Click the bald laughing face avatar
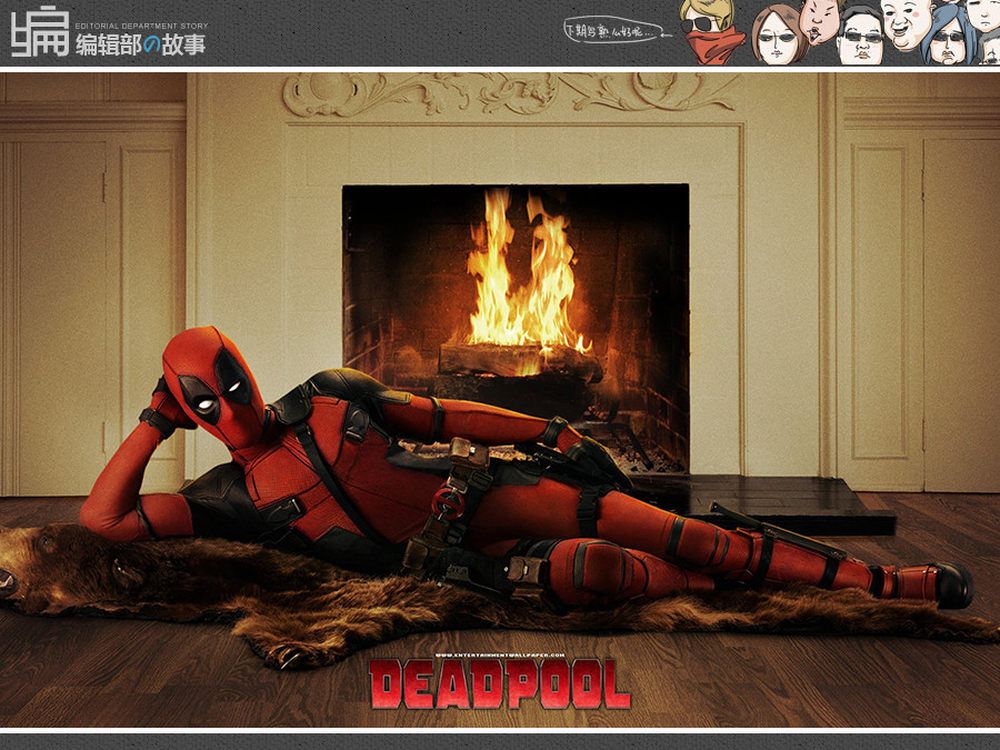The height and width of the screenshot is (750, 1000). pyautogui.click(x=906, y=24)
